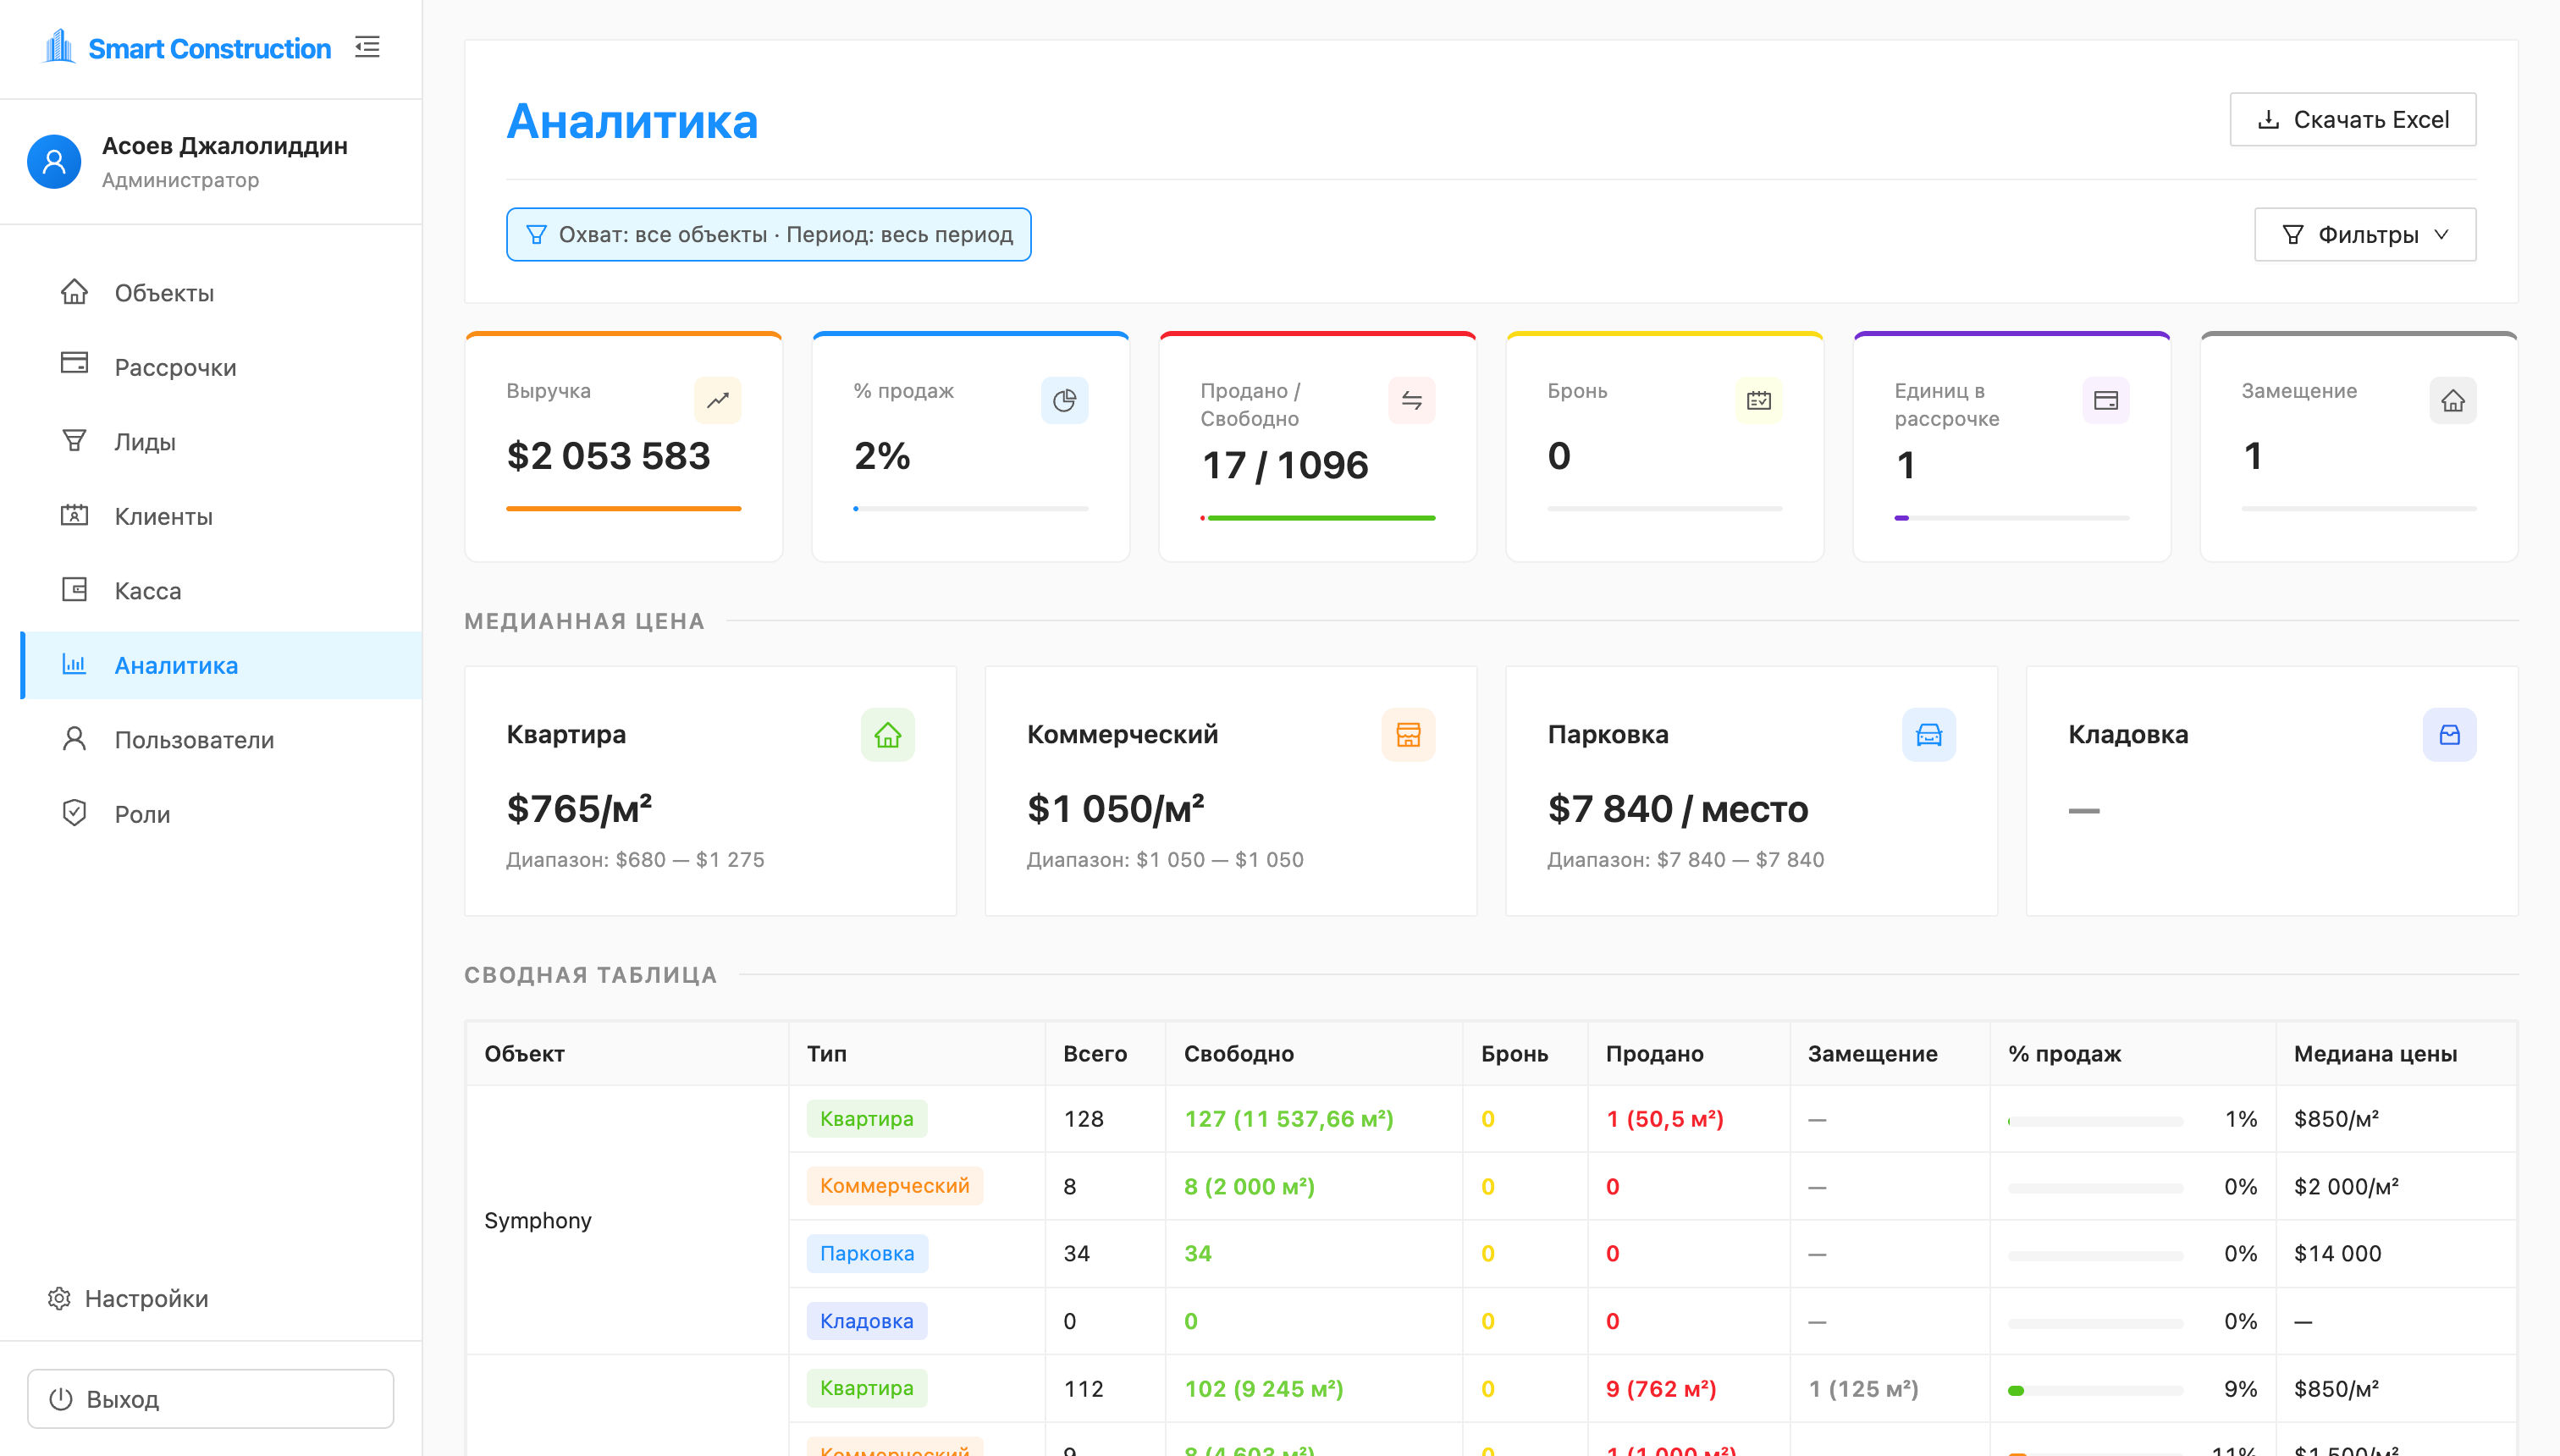Screen dimensions: 2560x1456
Task: Click the green home icon in Квартира card
Action: tap(887, 735)
